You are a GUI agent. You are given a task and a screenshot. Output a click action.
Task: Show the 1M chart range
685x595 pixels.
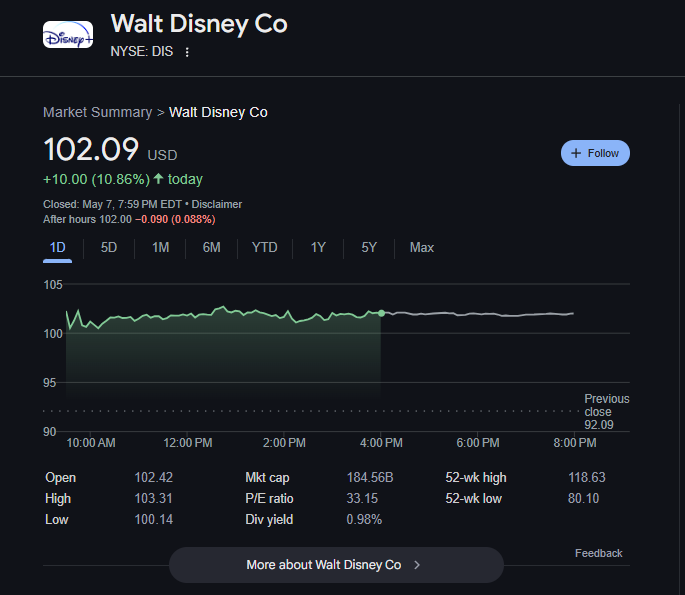160,247
